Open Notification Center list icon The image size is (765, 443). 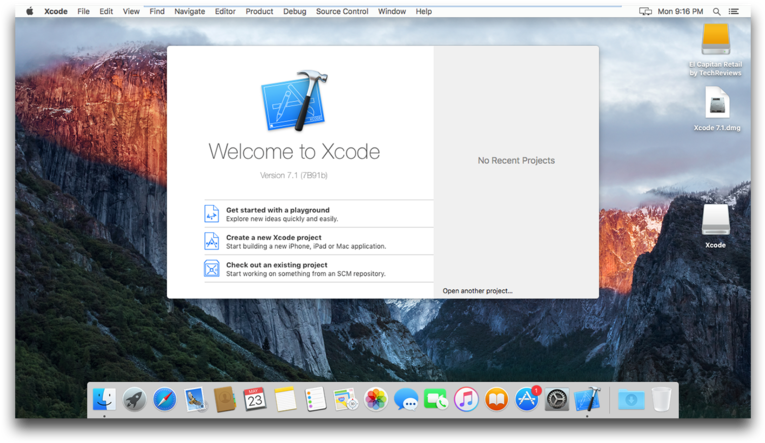pyautogui.click(x=733, y=11)
